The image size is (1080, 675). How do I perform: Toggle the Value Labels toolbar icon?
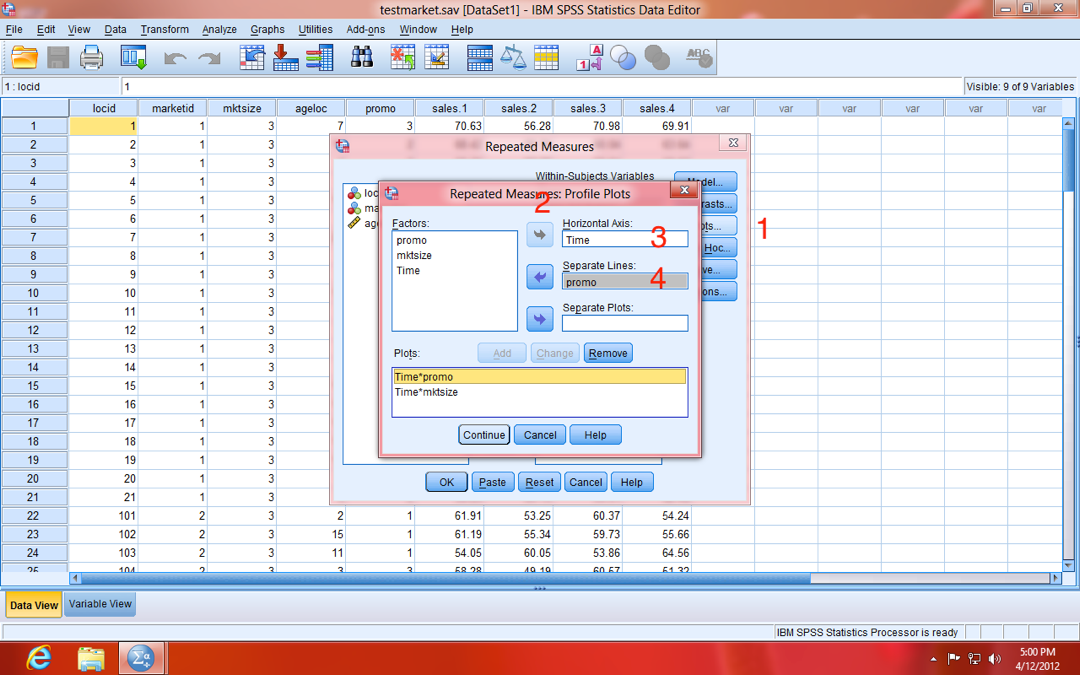coord(590,58)
